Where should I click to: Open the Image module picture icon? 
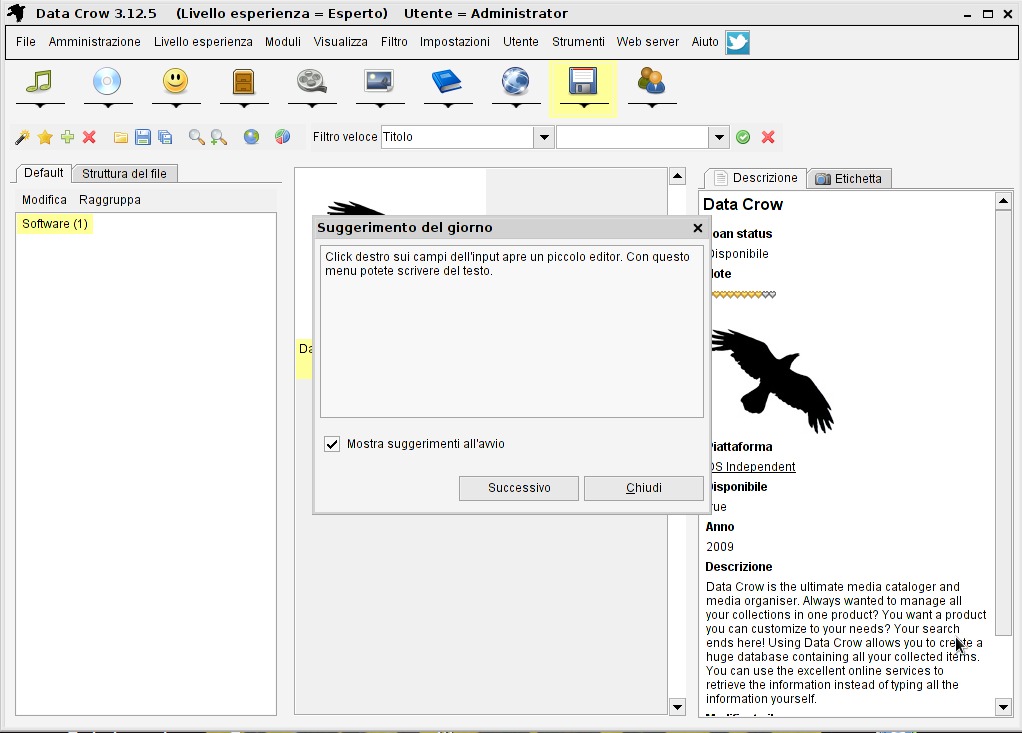click(379, 81)
